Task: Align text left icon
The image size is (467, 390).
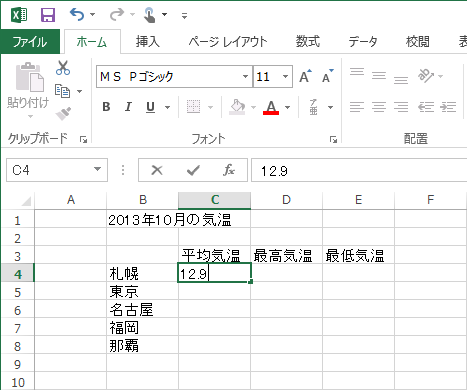Action: pos(357,107)
